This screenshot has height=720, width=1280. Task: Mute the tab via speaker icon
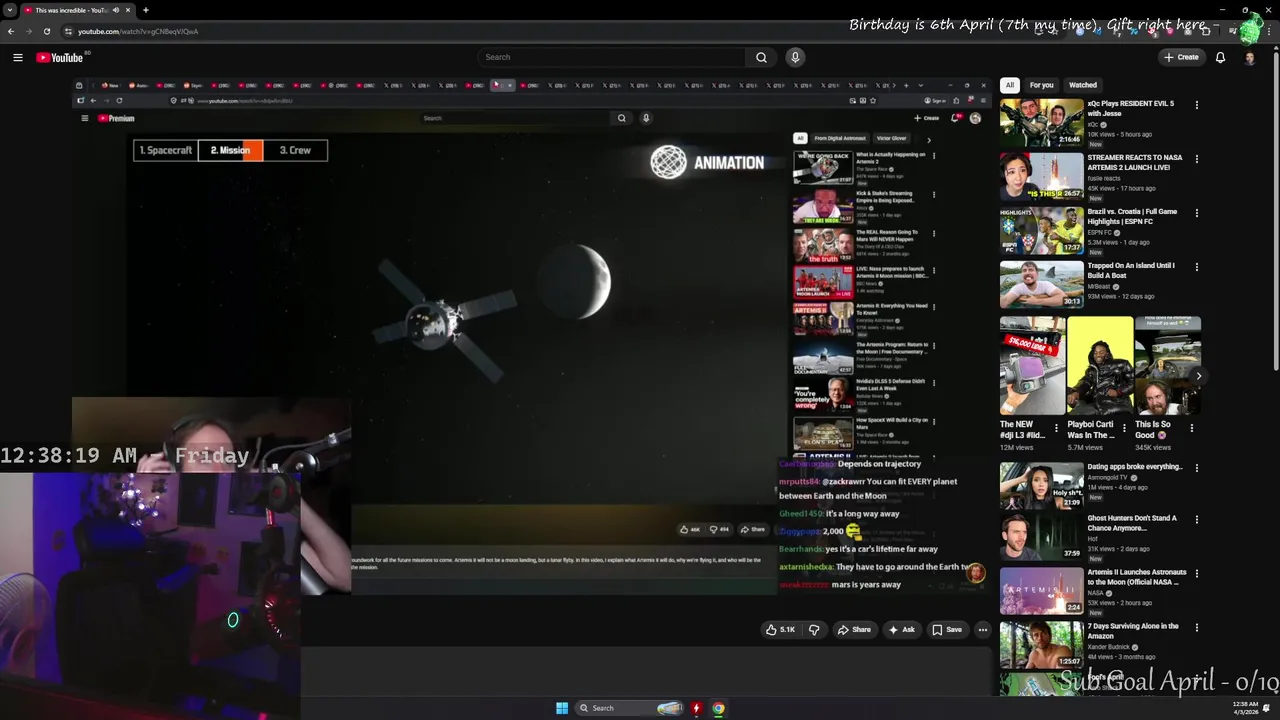pyautogui.click(x=116, y=10)
